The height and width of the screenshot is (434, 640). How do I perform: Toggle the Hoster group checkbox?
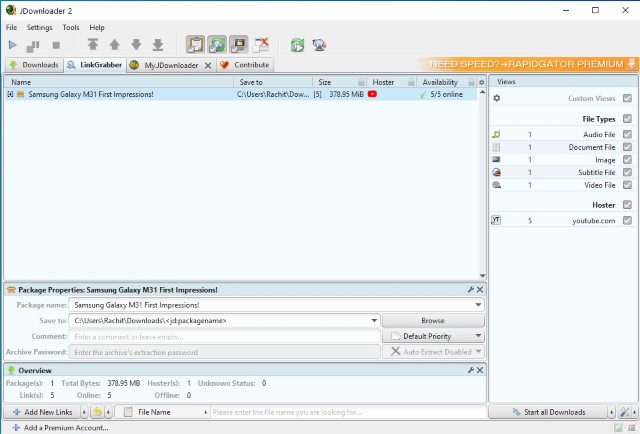[627, 205]
